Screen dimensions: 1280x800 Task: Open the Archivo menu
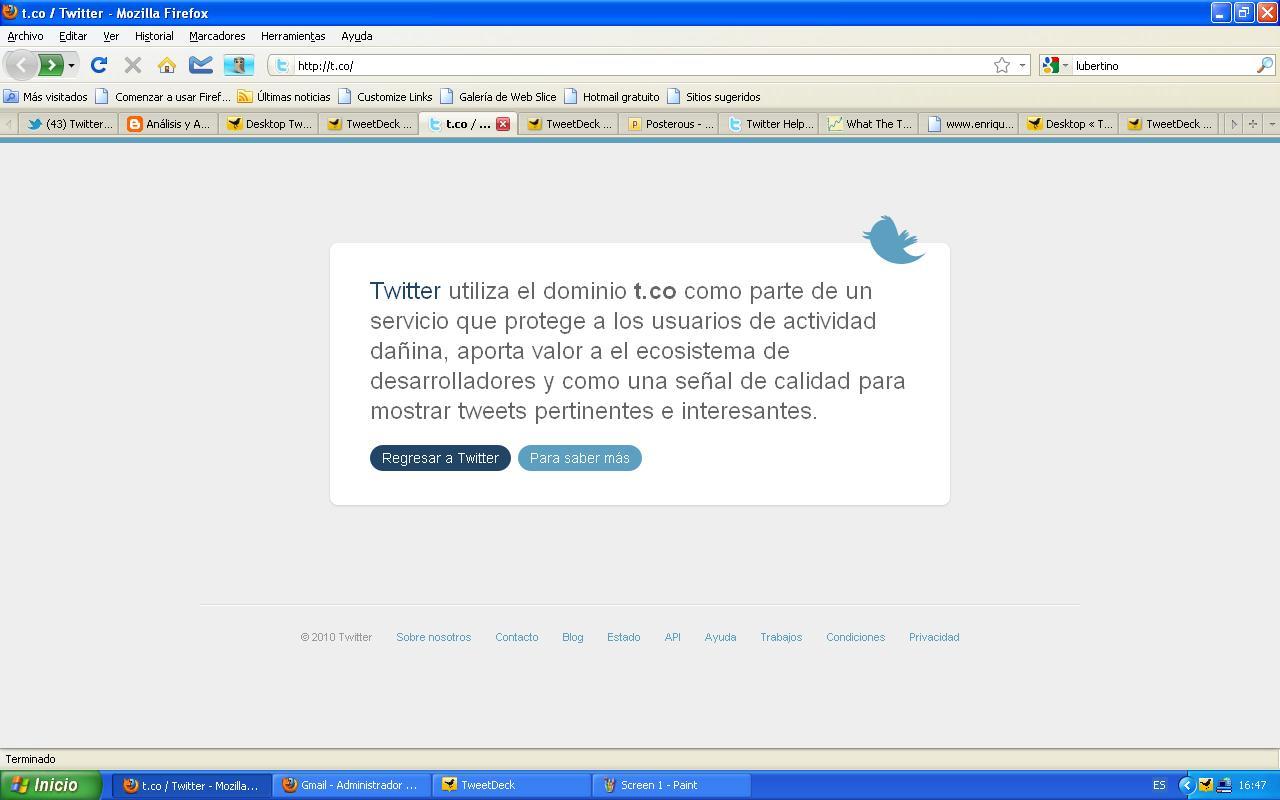coord(25,36)
